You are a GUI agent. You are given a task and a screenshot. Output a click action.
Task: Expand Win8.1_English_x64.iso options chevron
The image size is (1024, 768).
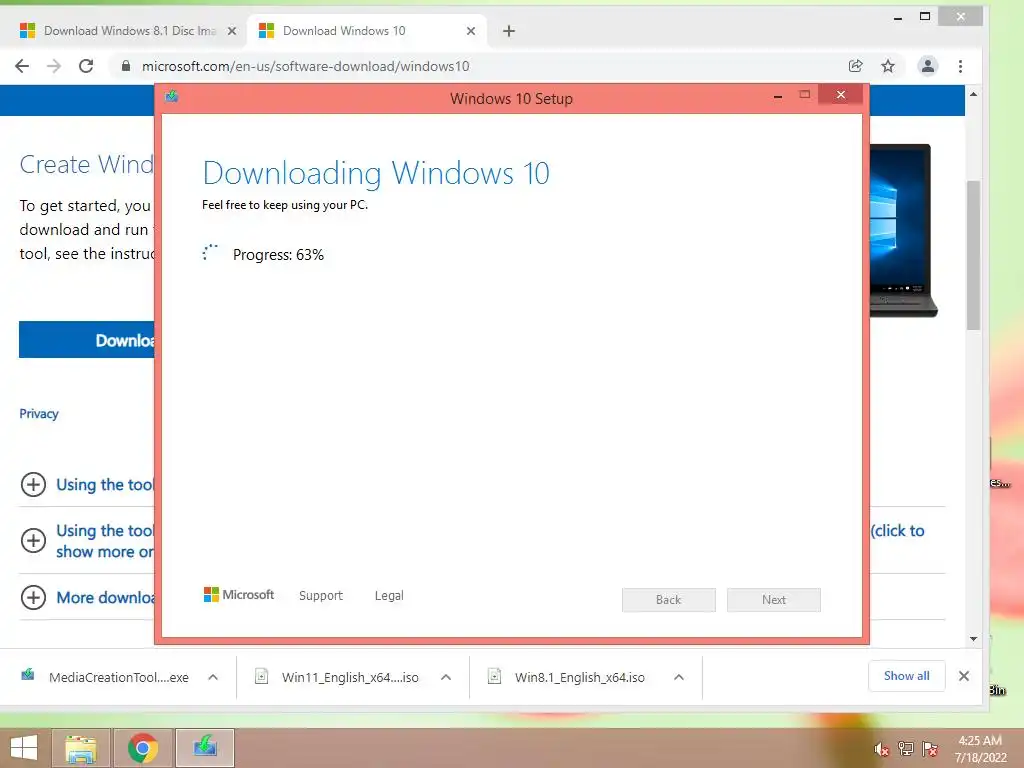point(679,677)
